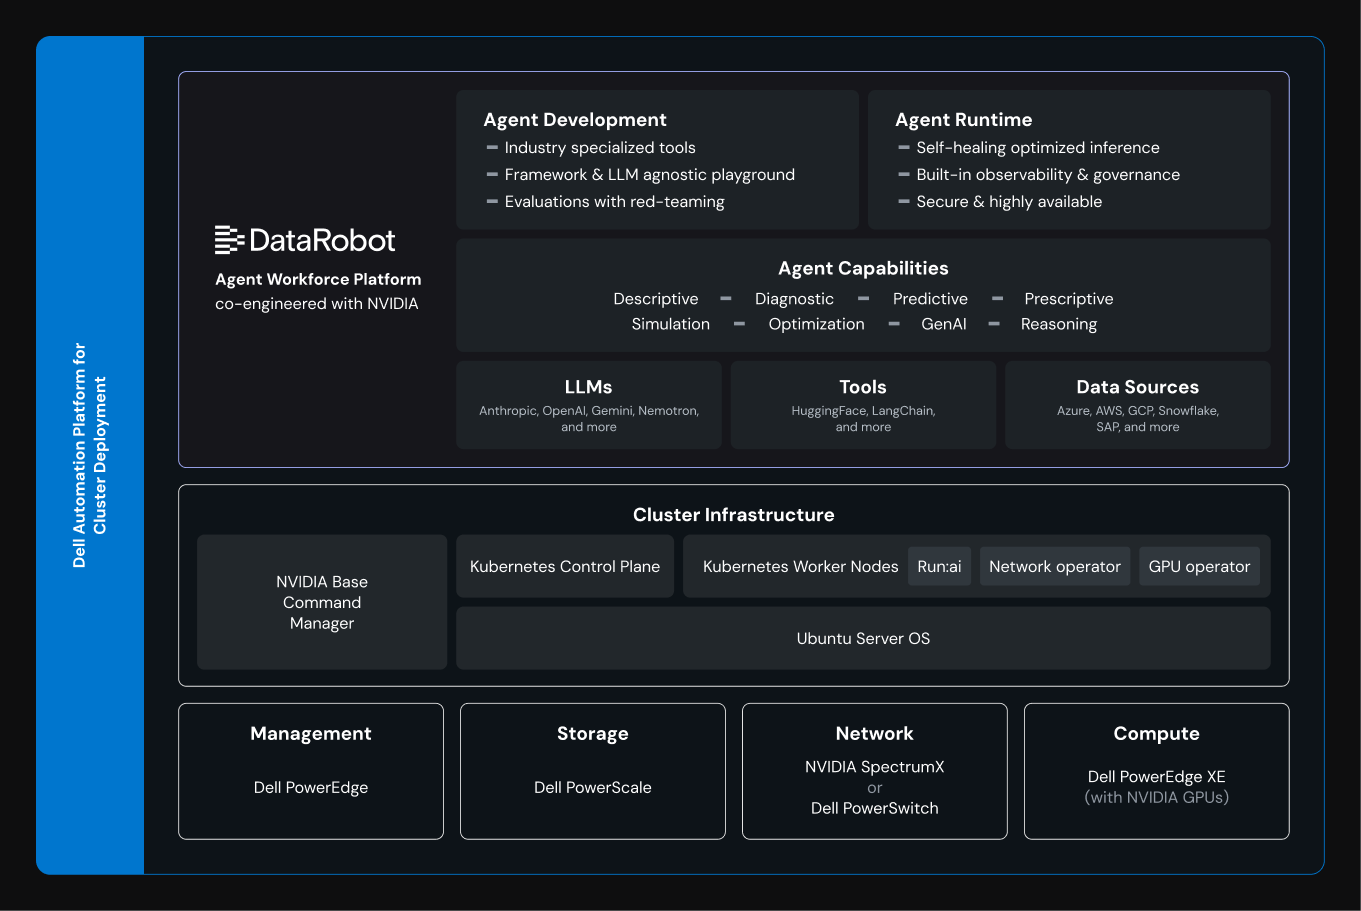
Task: Click the blue Dell Automation Platform sidebar
Action: pyautogui.click(x=90, y=456)
